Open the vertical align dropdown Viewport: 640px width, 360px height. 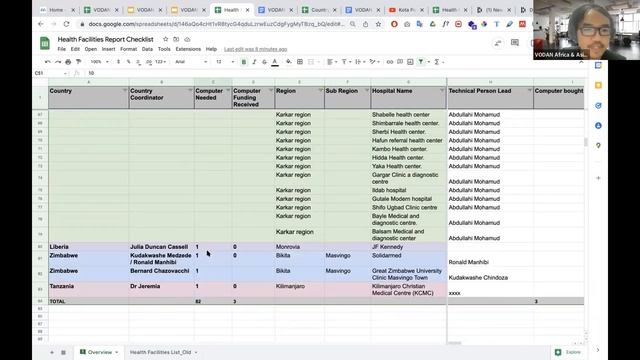click(346, 62)
